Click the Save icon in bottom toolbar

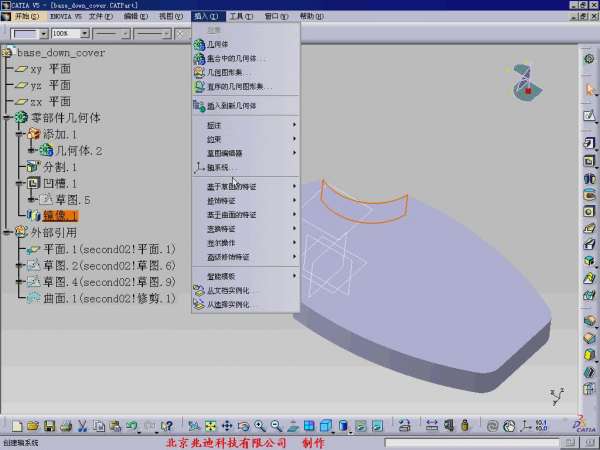pyautogui.click(x=49, y=426)
